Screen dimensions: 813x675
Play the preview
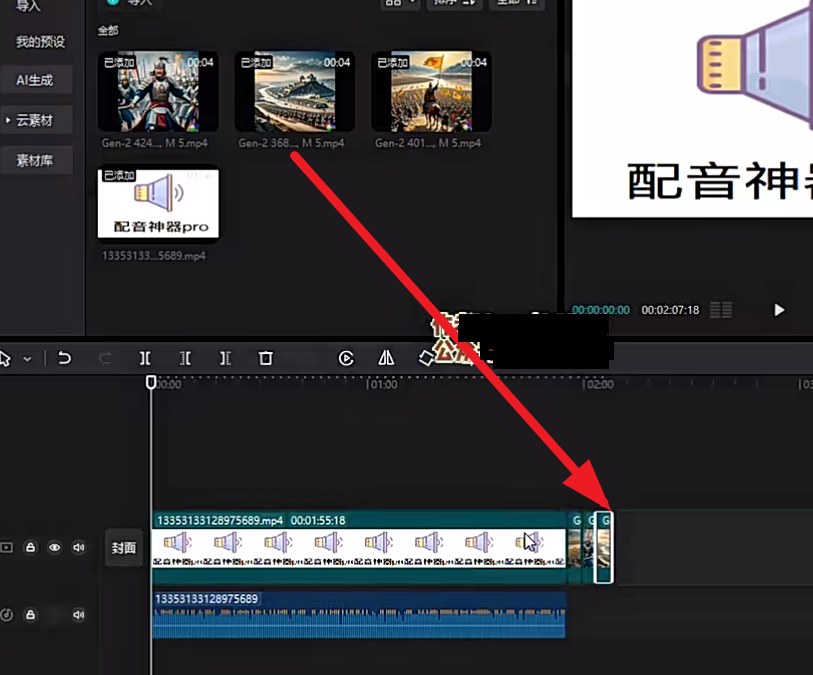pos(779,310)
